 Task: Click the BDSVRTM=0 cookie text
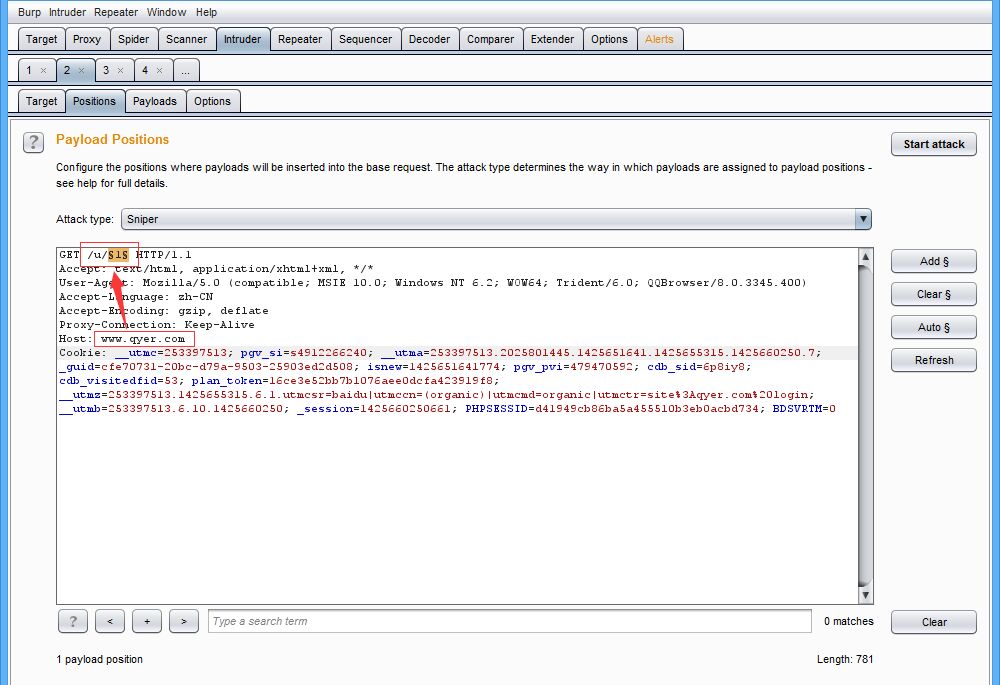(x=804, y=409)
